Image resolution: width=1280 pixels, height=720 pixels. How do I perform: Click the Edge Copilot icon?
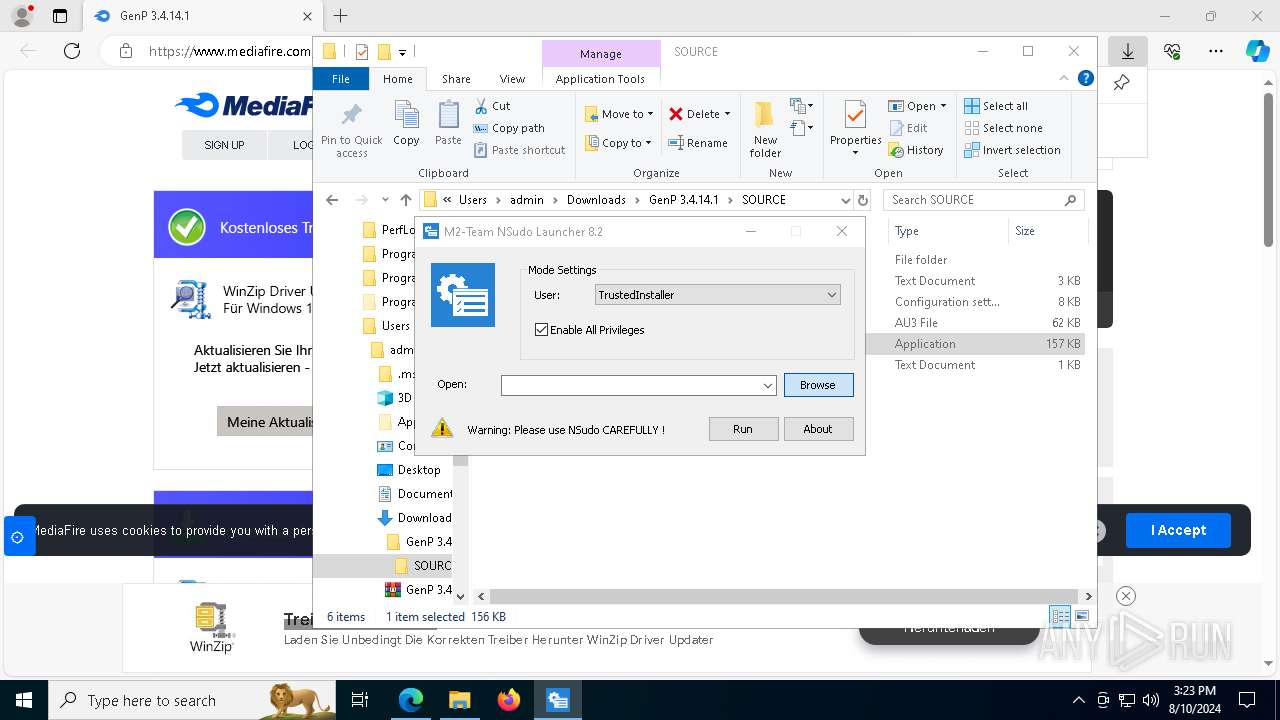tap(1257, 51)
